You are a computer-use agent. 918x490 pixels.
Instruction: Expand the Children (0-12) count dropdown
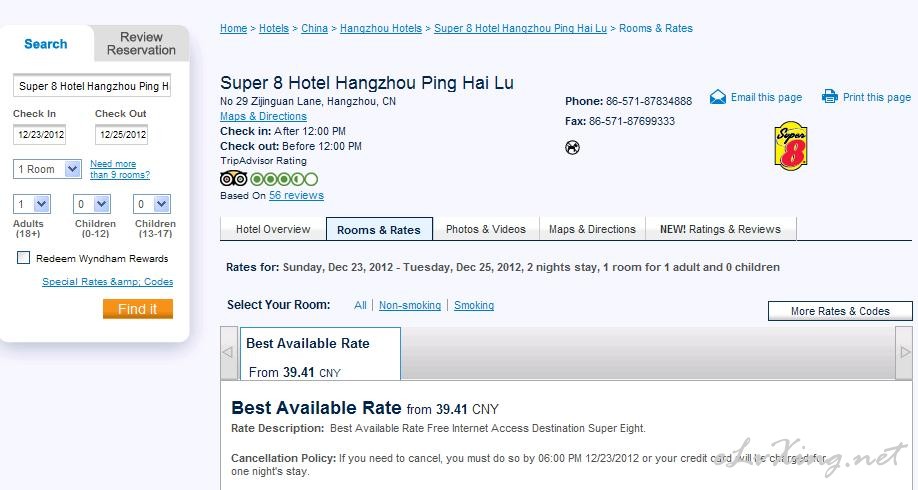pyautogui.click(x=92, y=204)
